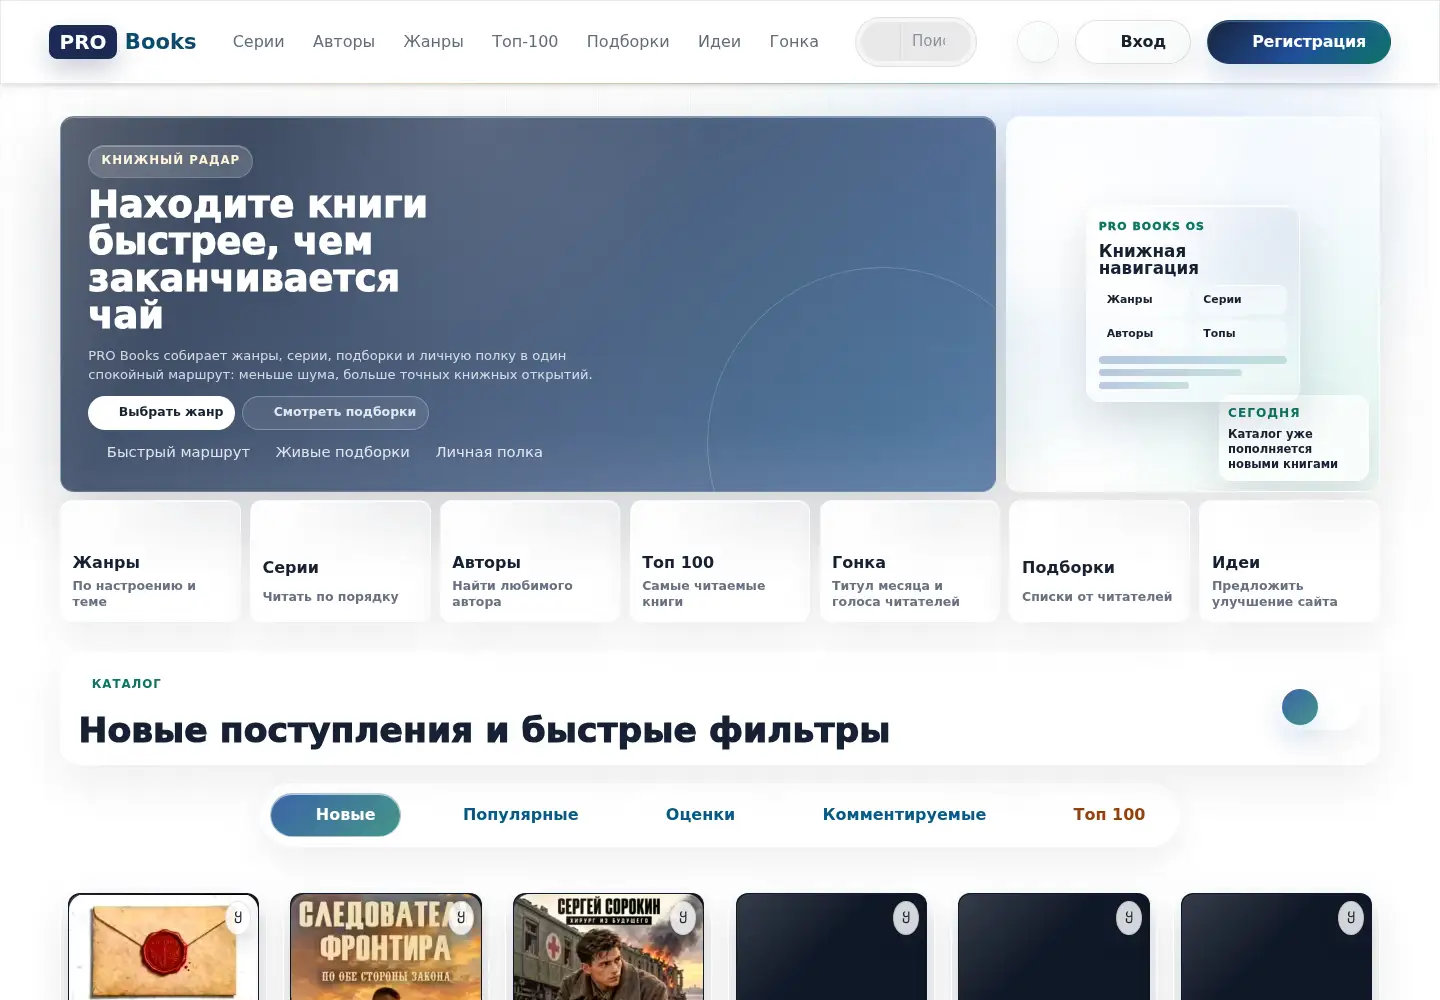This screenshot has width=1440, height=1000.
Task: Click the Личная полка link
Action: click(489, 452)
